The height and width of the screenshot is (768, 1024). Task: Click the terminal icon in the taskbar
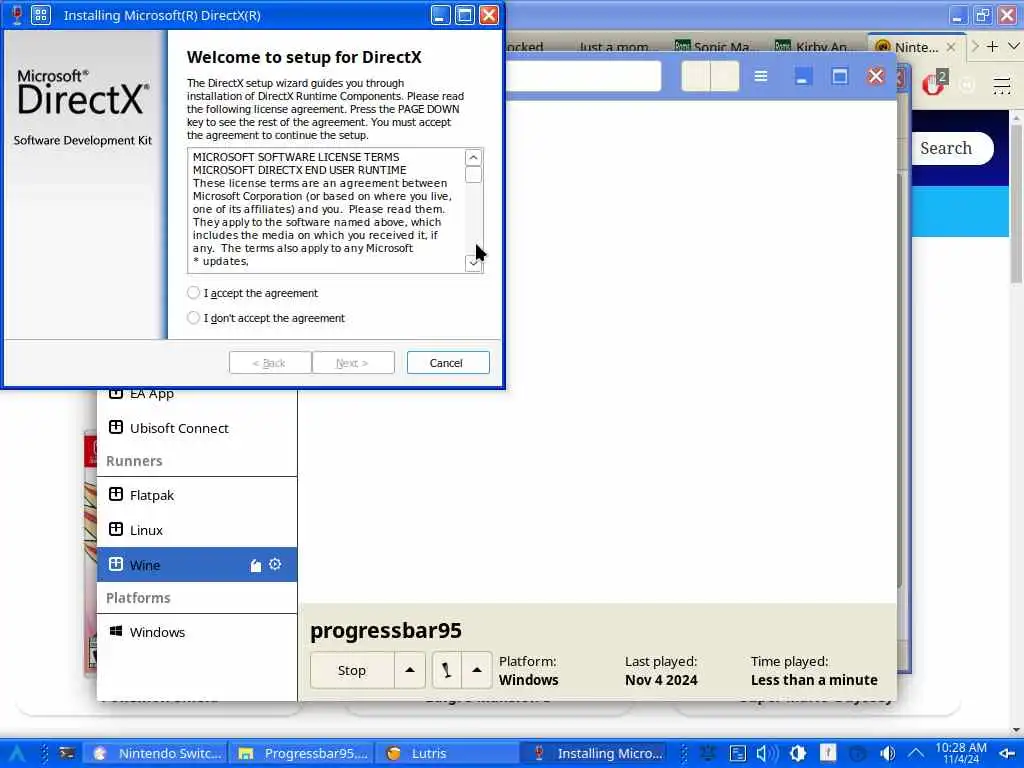67,754
